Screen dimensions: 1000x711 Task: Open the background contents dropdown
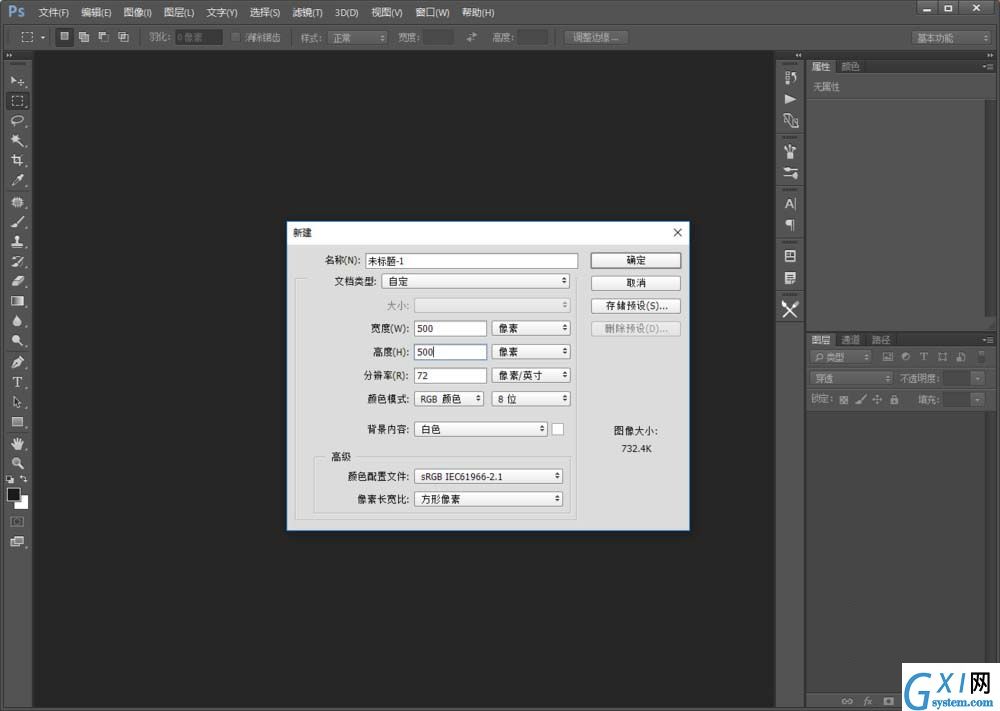(481, 429)
